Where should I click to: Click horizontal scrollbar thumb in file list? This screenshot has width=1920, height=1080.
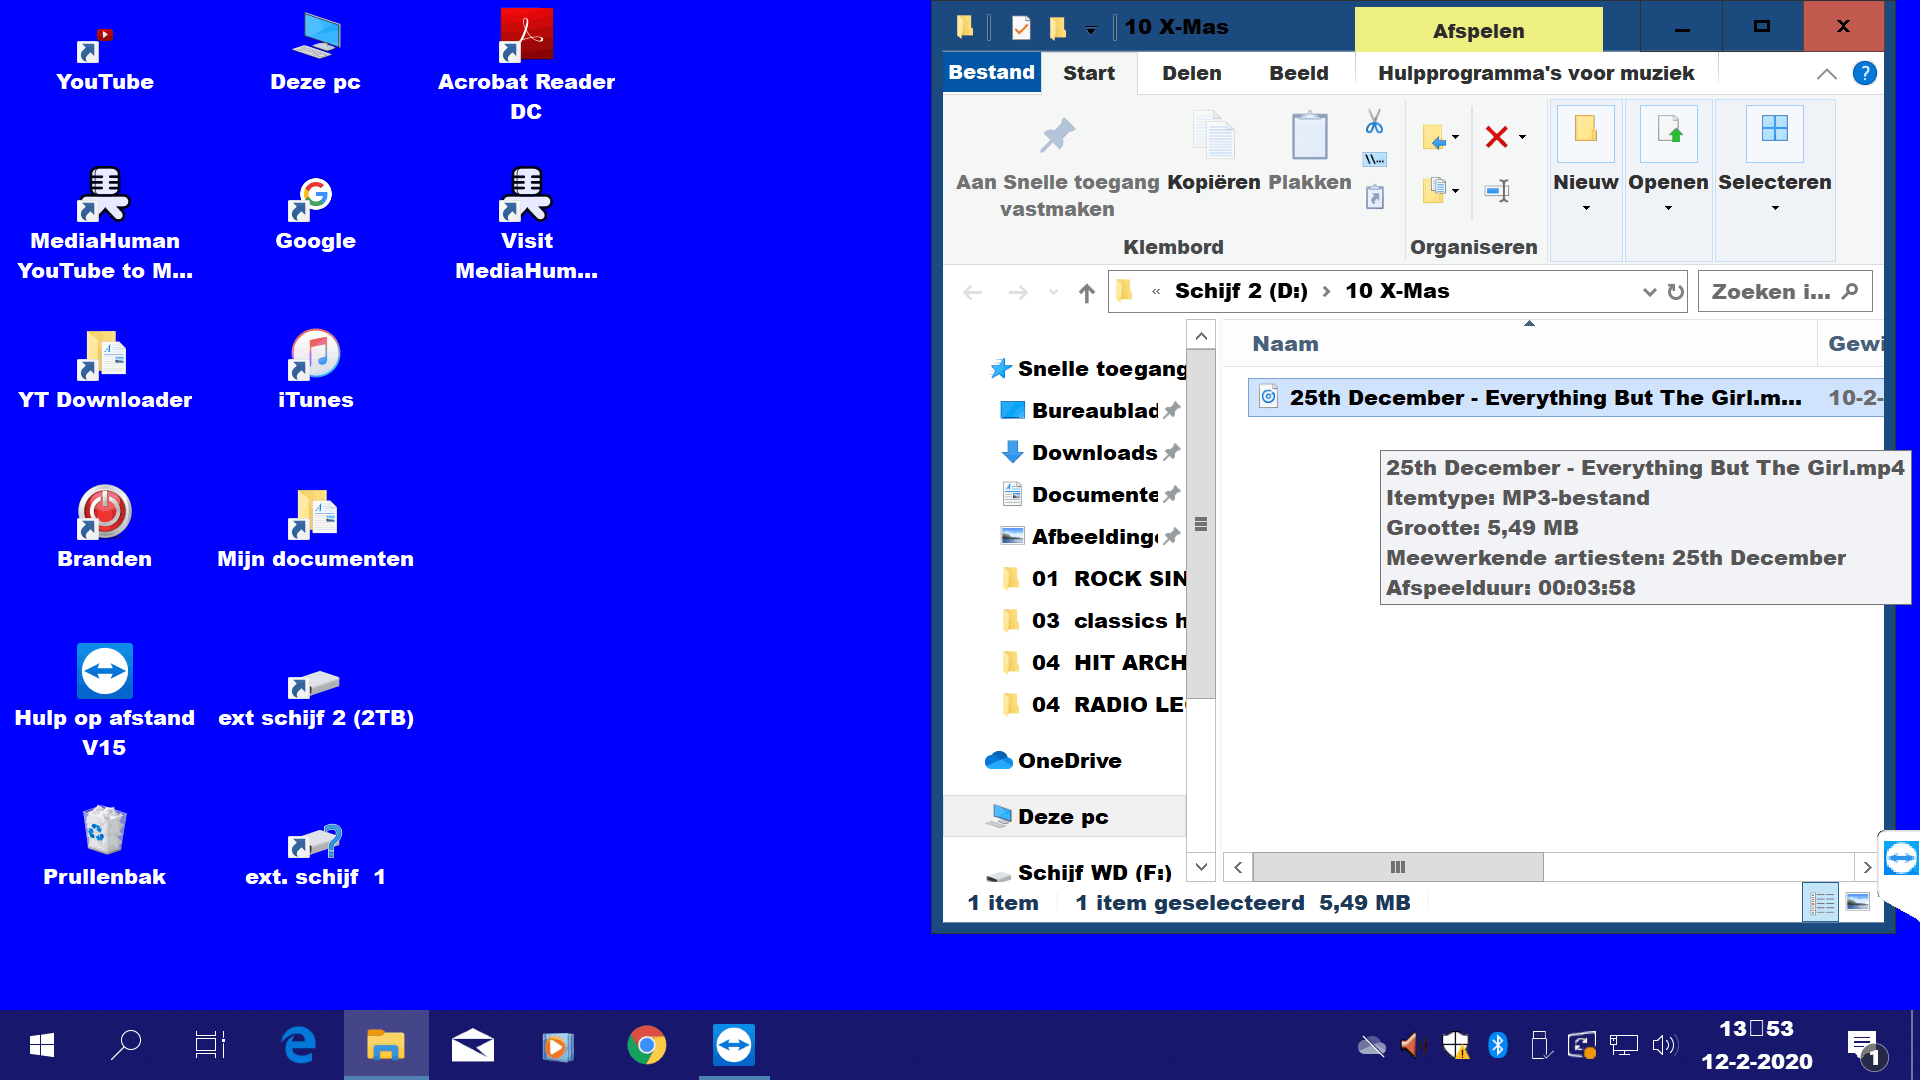[x=1397, y=867]
